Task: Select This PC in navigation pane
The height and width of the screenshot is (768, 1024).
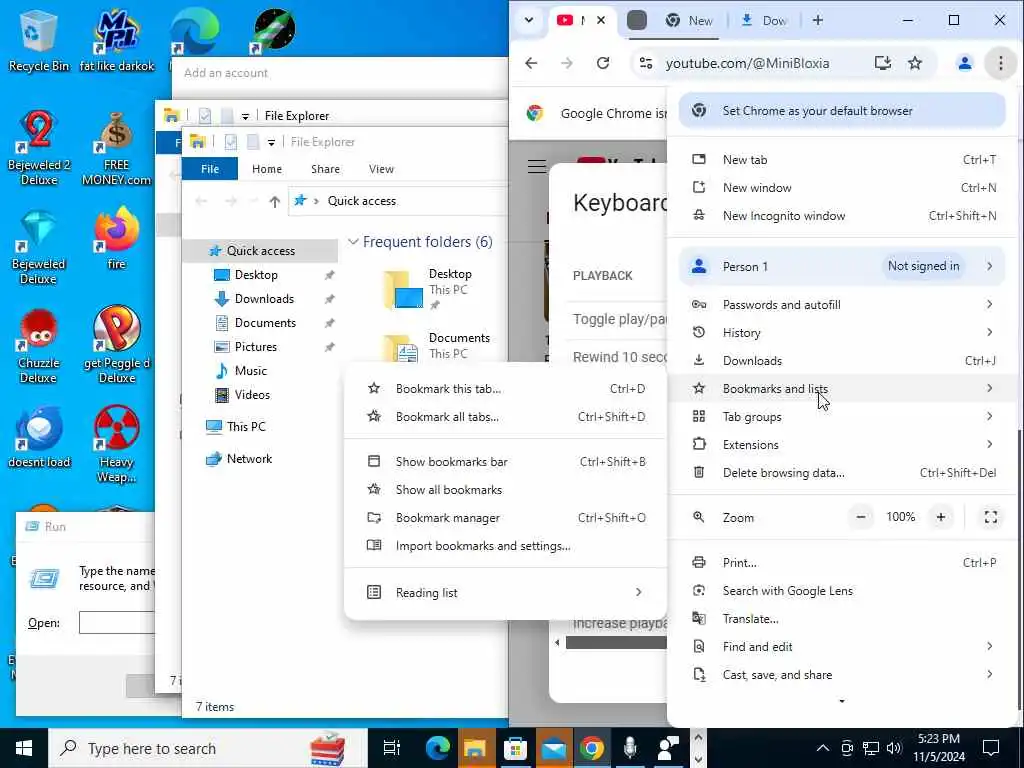Action: (246, 427)
